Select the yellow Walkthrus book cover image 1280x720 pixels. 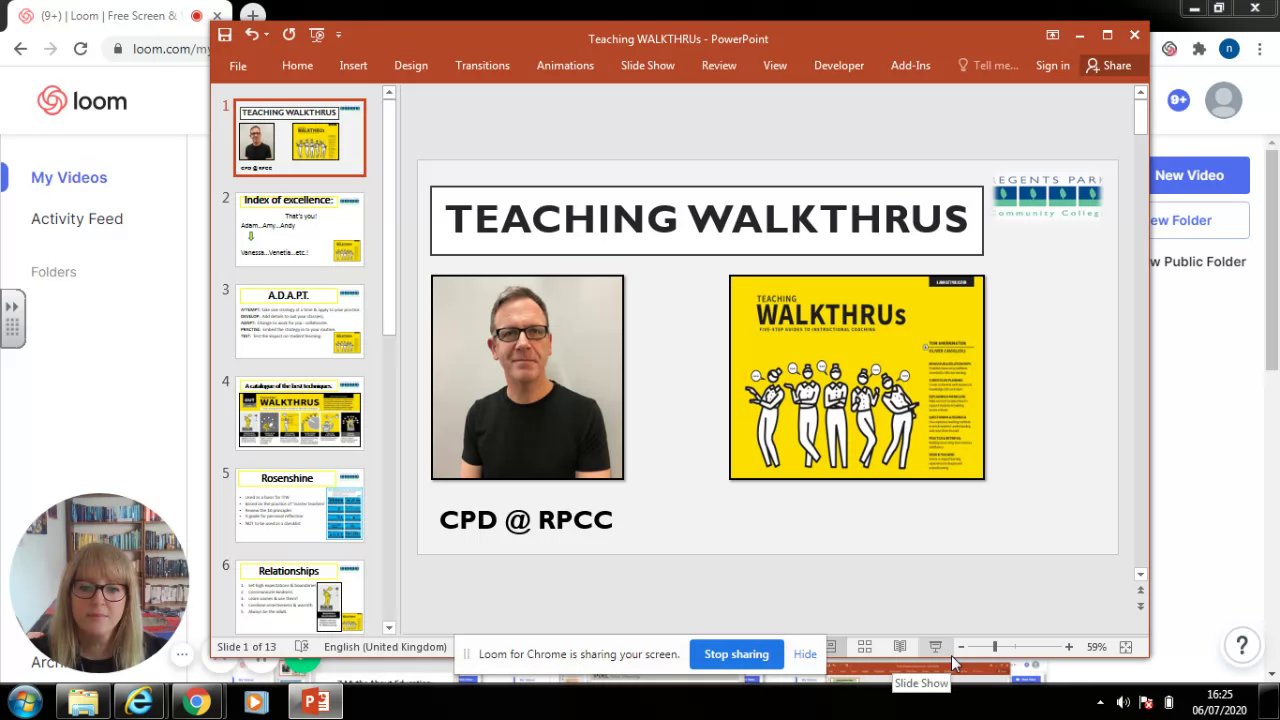857,377
